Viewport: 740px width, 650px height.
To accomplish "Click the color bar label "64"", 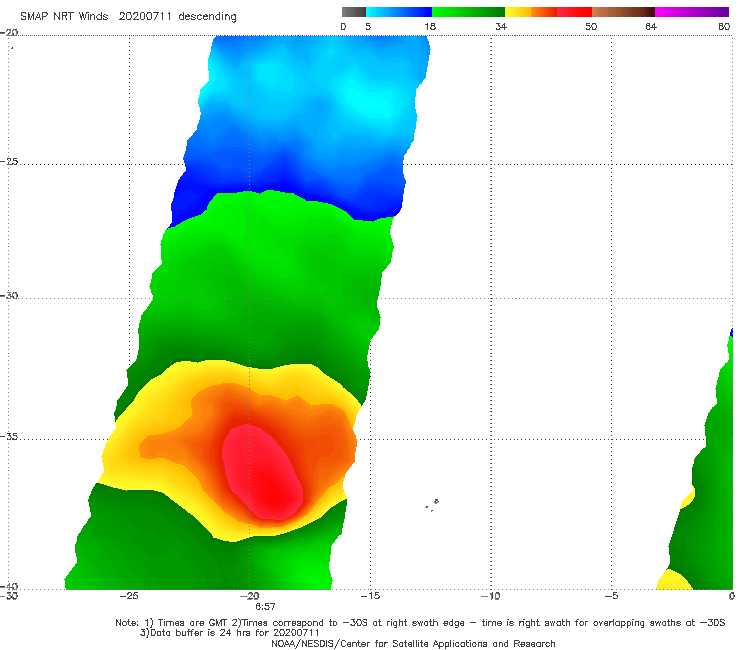I will [651, 27].
